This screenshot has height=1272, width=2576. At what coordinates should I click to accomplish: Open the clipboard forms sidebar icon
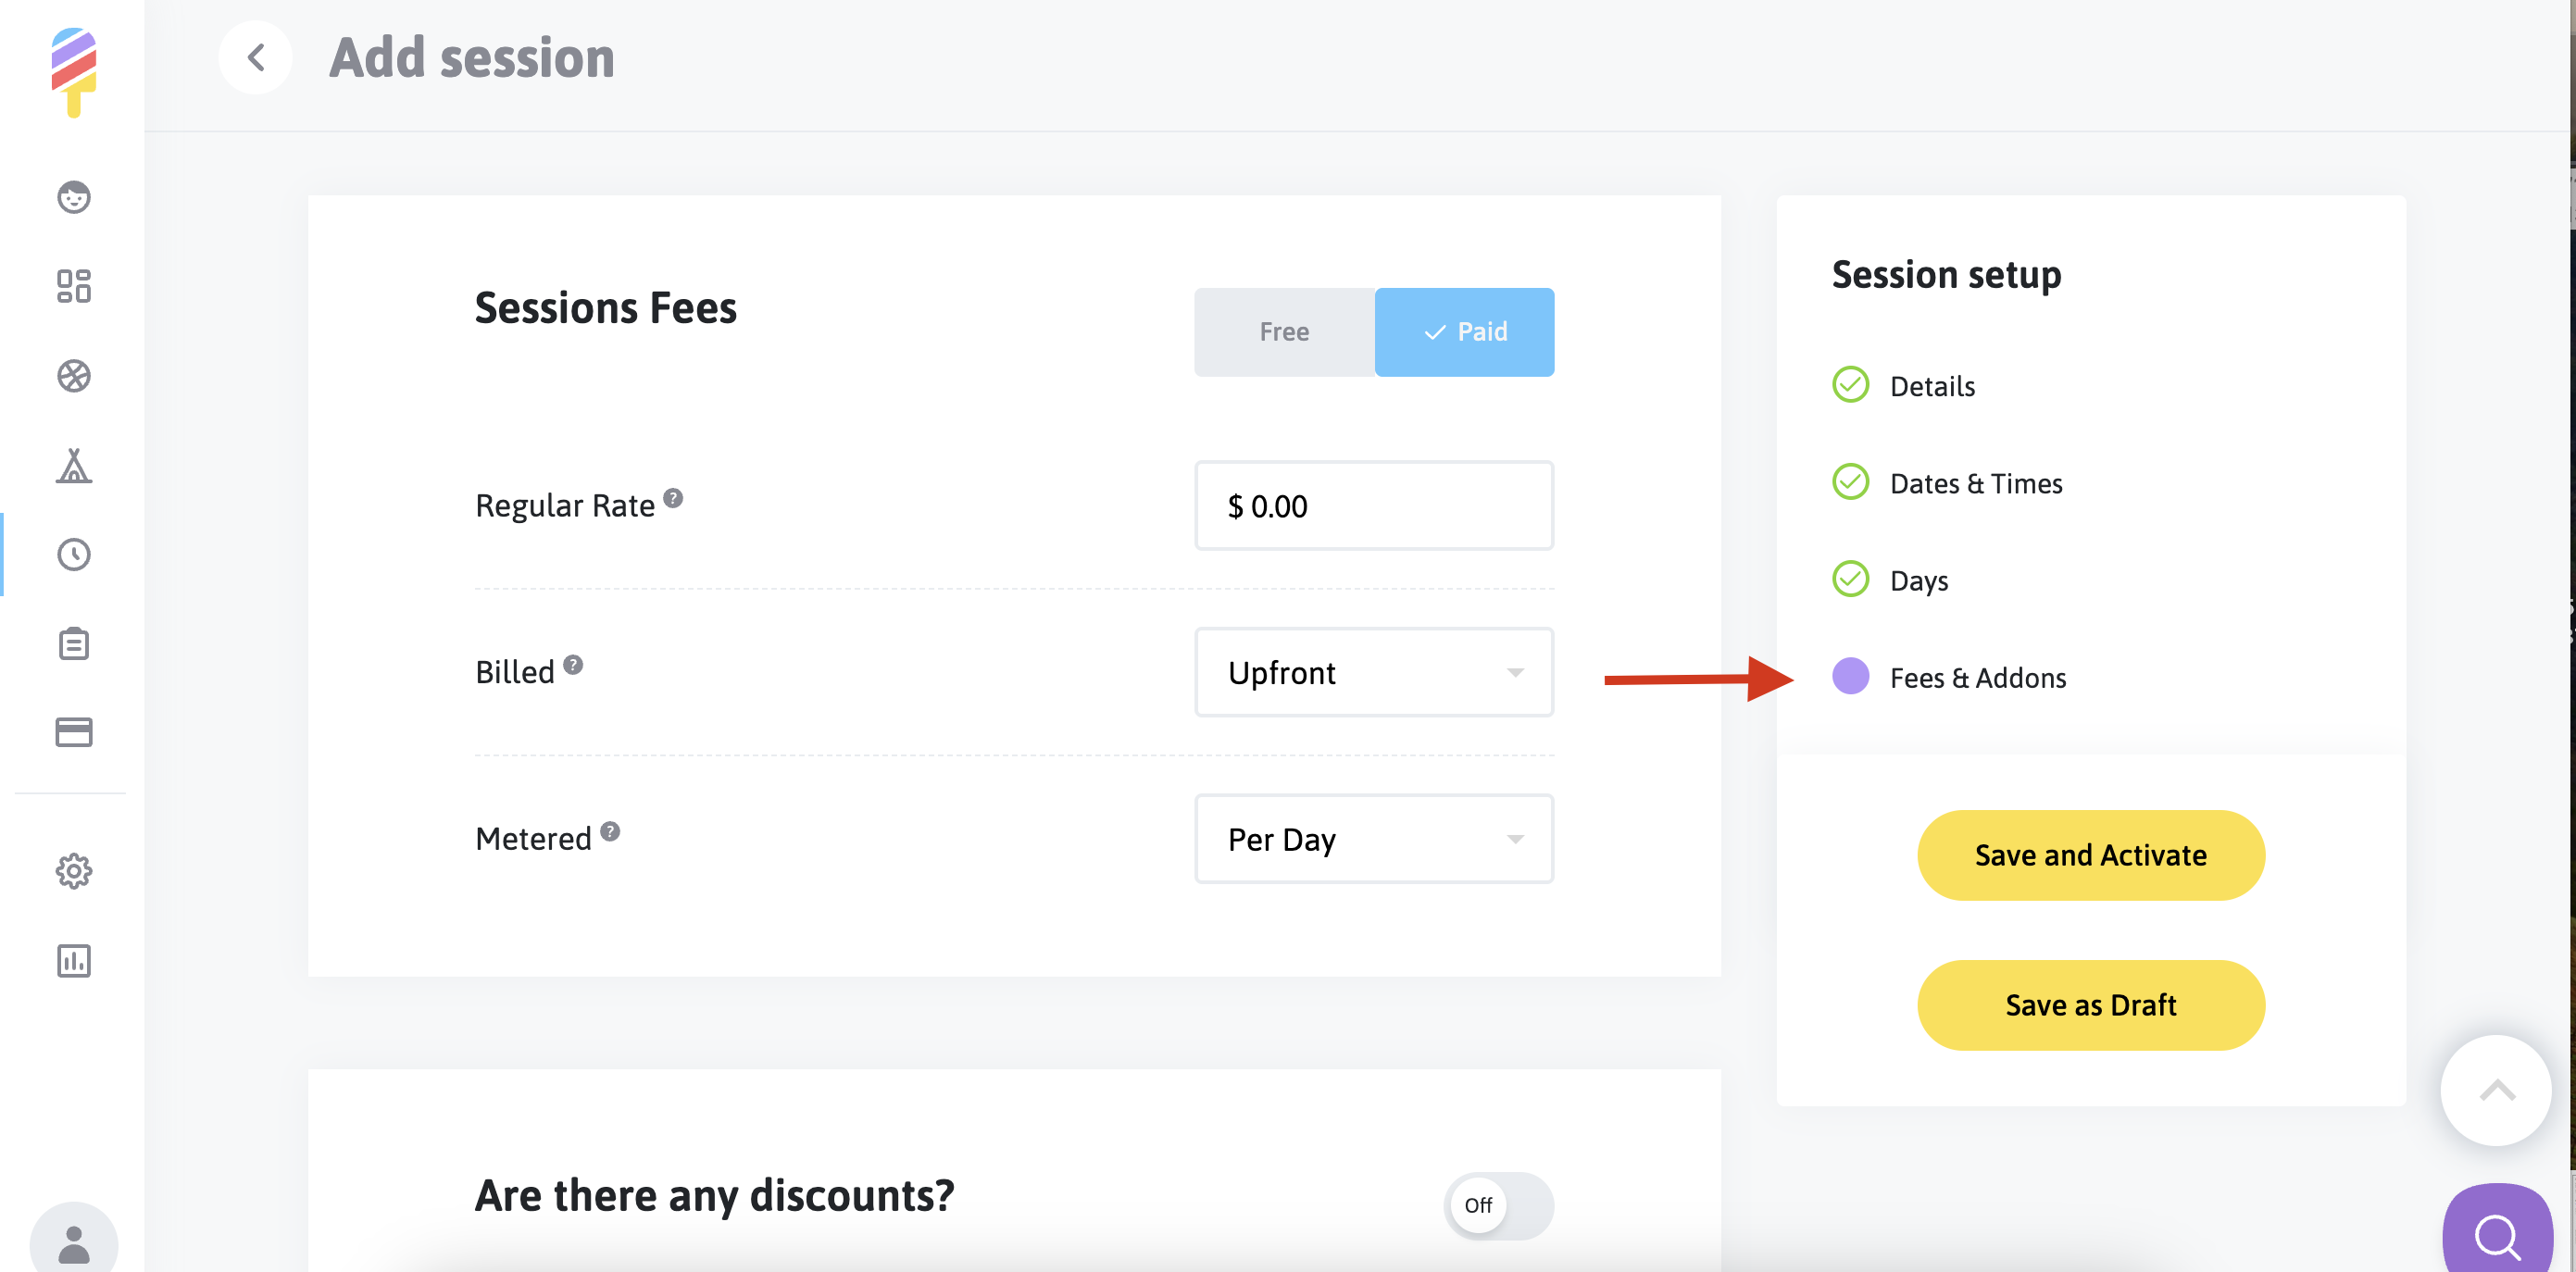coord(74,644)
